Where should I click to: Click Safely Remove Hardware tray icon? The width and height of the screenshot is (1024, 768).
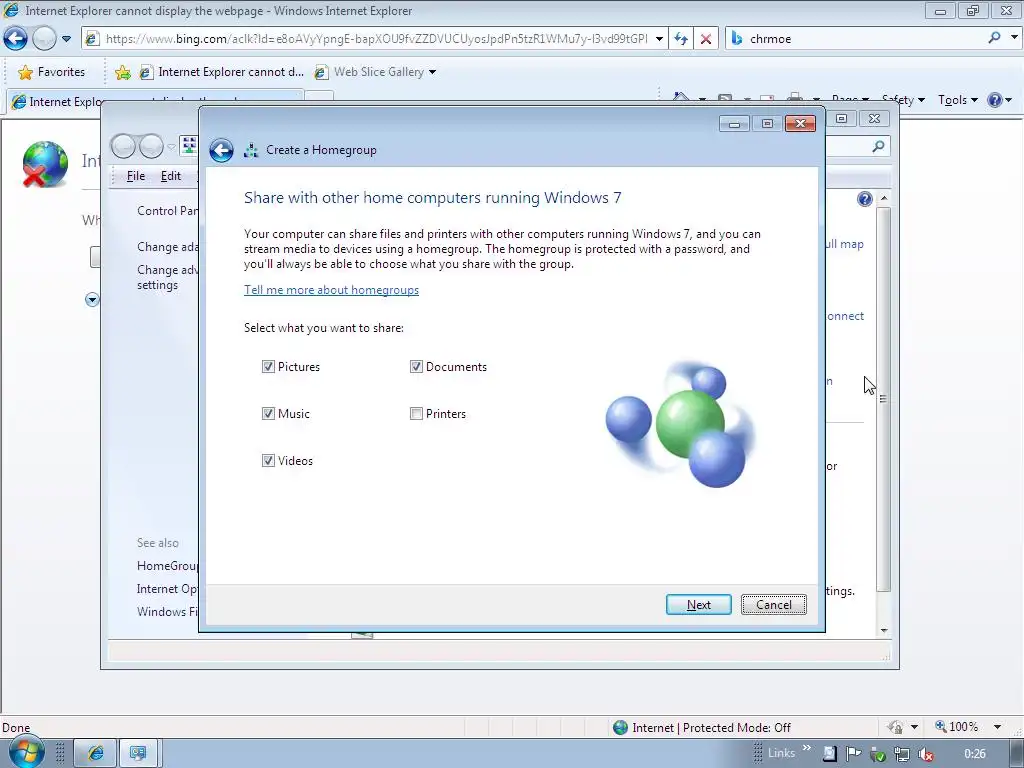pyautogui.click(x=878, y=754)
